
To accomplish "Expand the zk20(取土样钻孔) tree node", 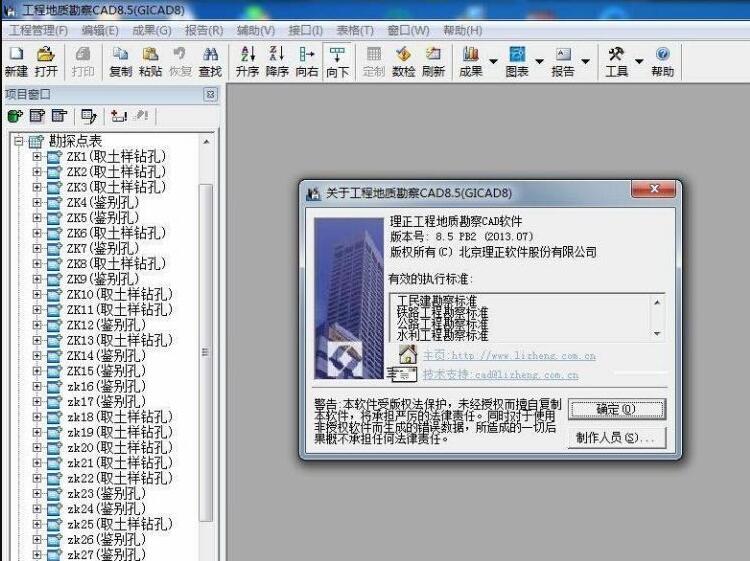I will pyautogui.click(x=37, y=448).
